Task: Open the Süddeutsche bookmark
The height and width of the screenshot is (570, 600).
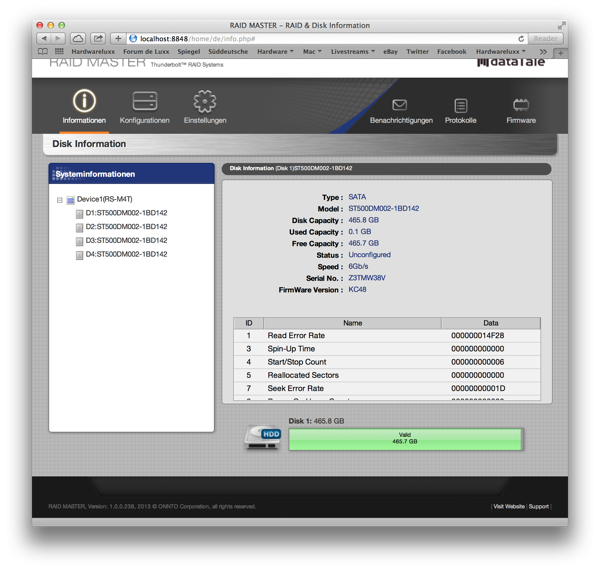Action: [228, 51]
